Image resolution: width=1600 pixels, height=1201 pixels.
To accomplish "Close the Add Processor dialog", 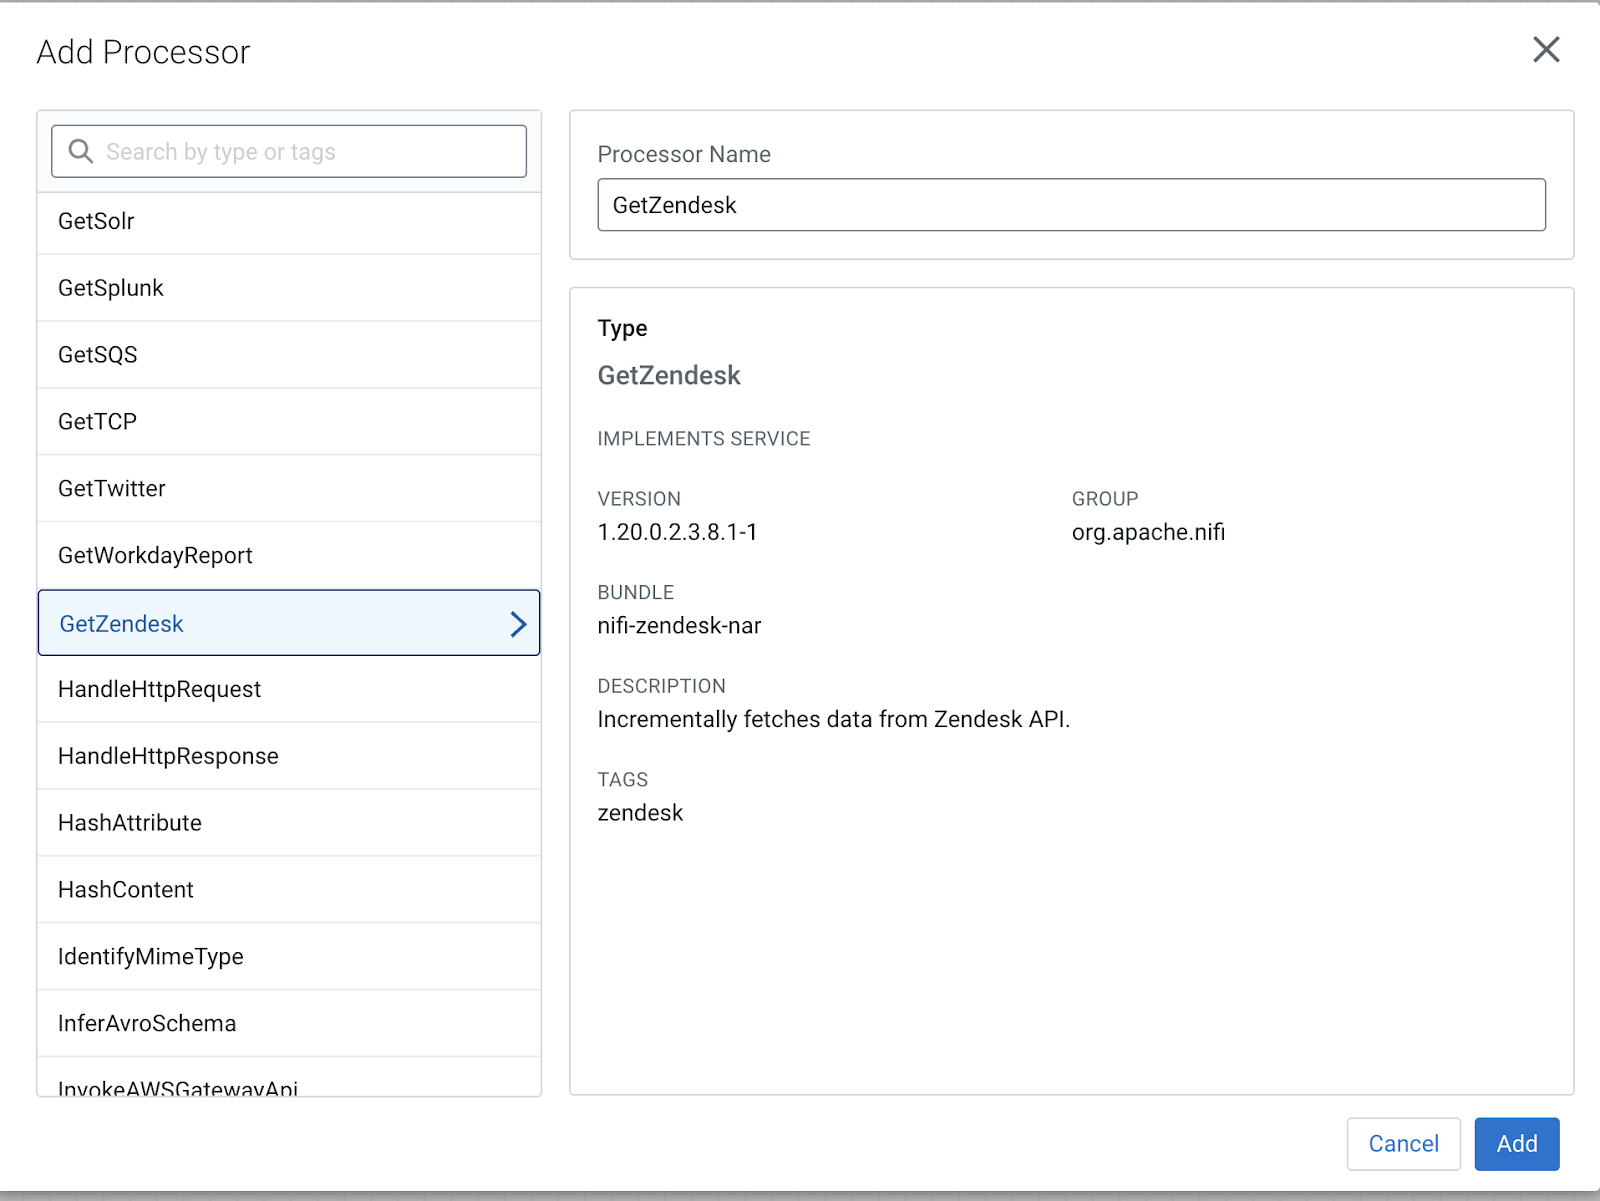I will click(x=1546, y=49).
